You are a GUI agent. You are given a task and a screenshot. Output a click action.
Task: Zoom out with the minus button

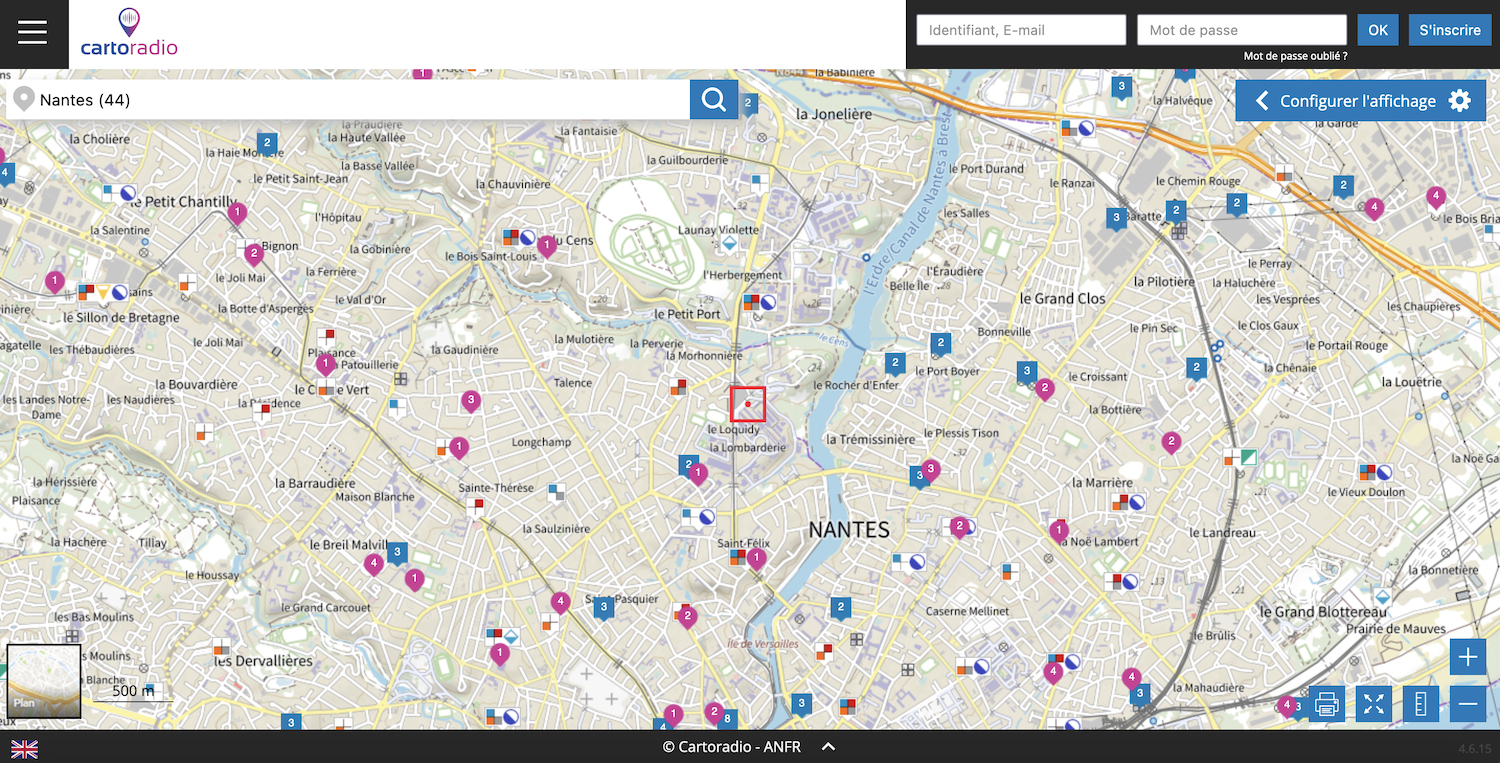pos(1467,704)
